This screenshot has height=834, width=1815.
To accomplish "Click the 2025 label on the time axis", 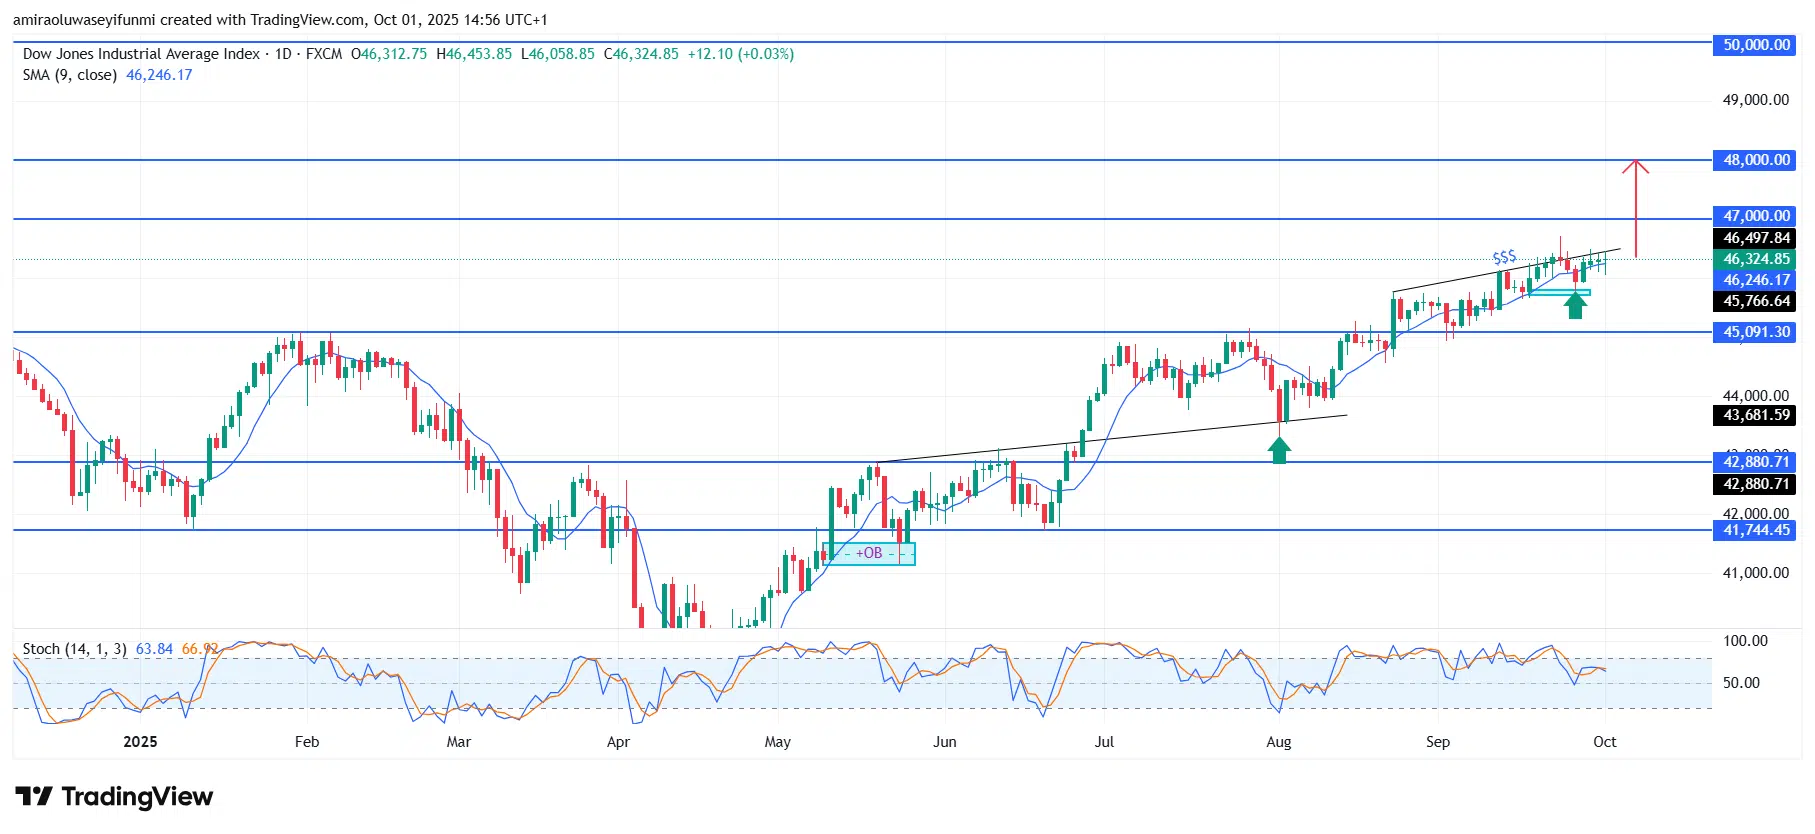I will pos(140,741).
